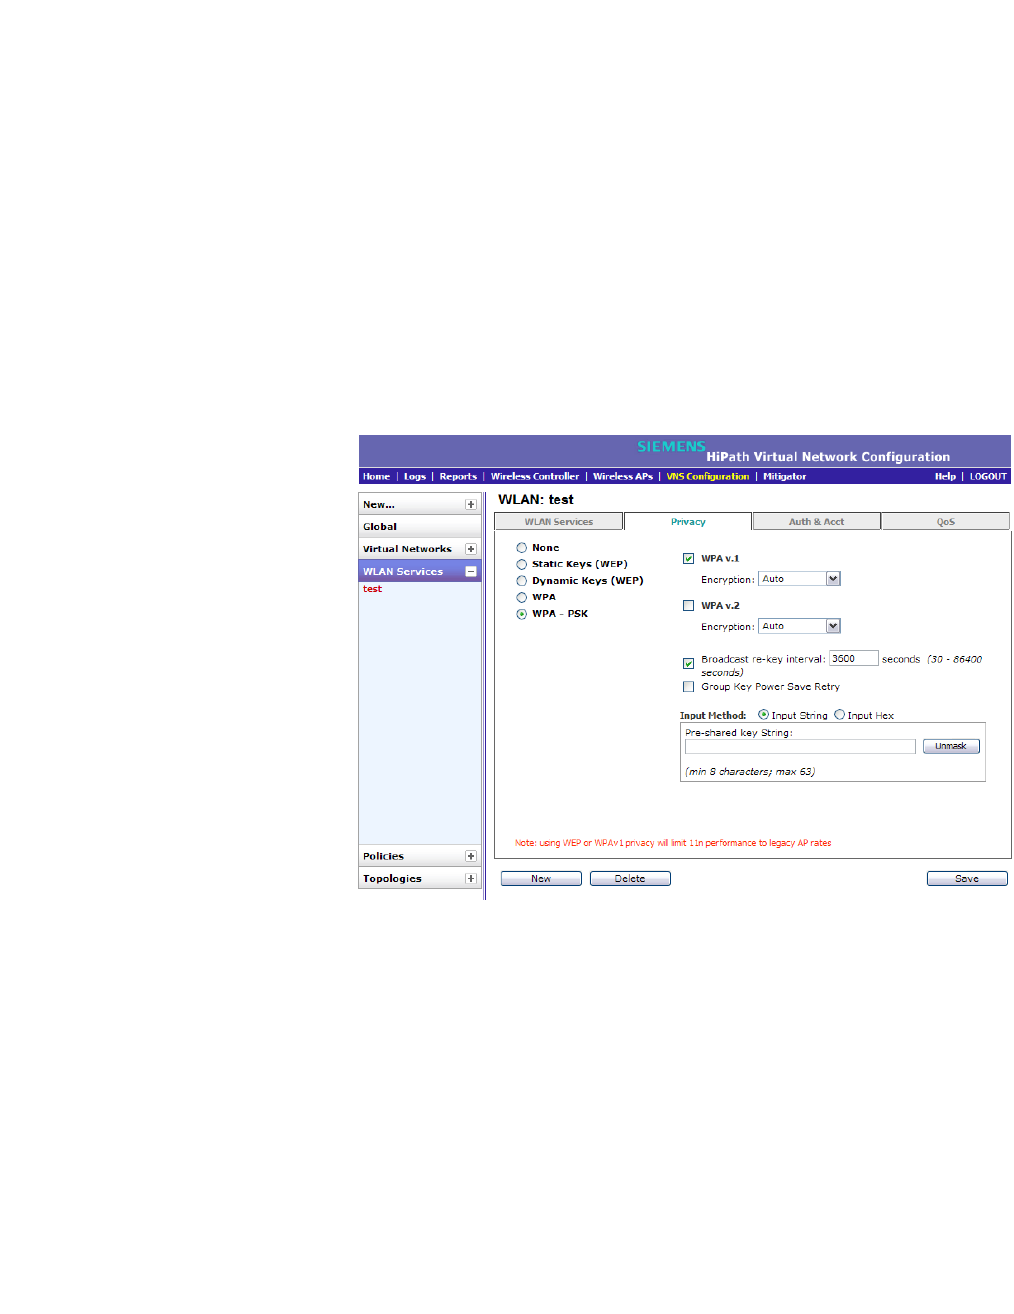Open the Help link
Viewport: 1014px width, 1314px height.
pyautogui.click(x=945, y=477)
